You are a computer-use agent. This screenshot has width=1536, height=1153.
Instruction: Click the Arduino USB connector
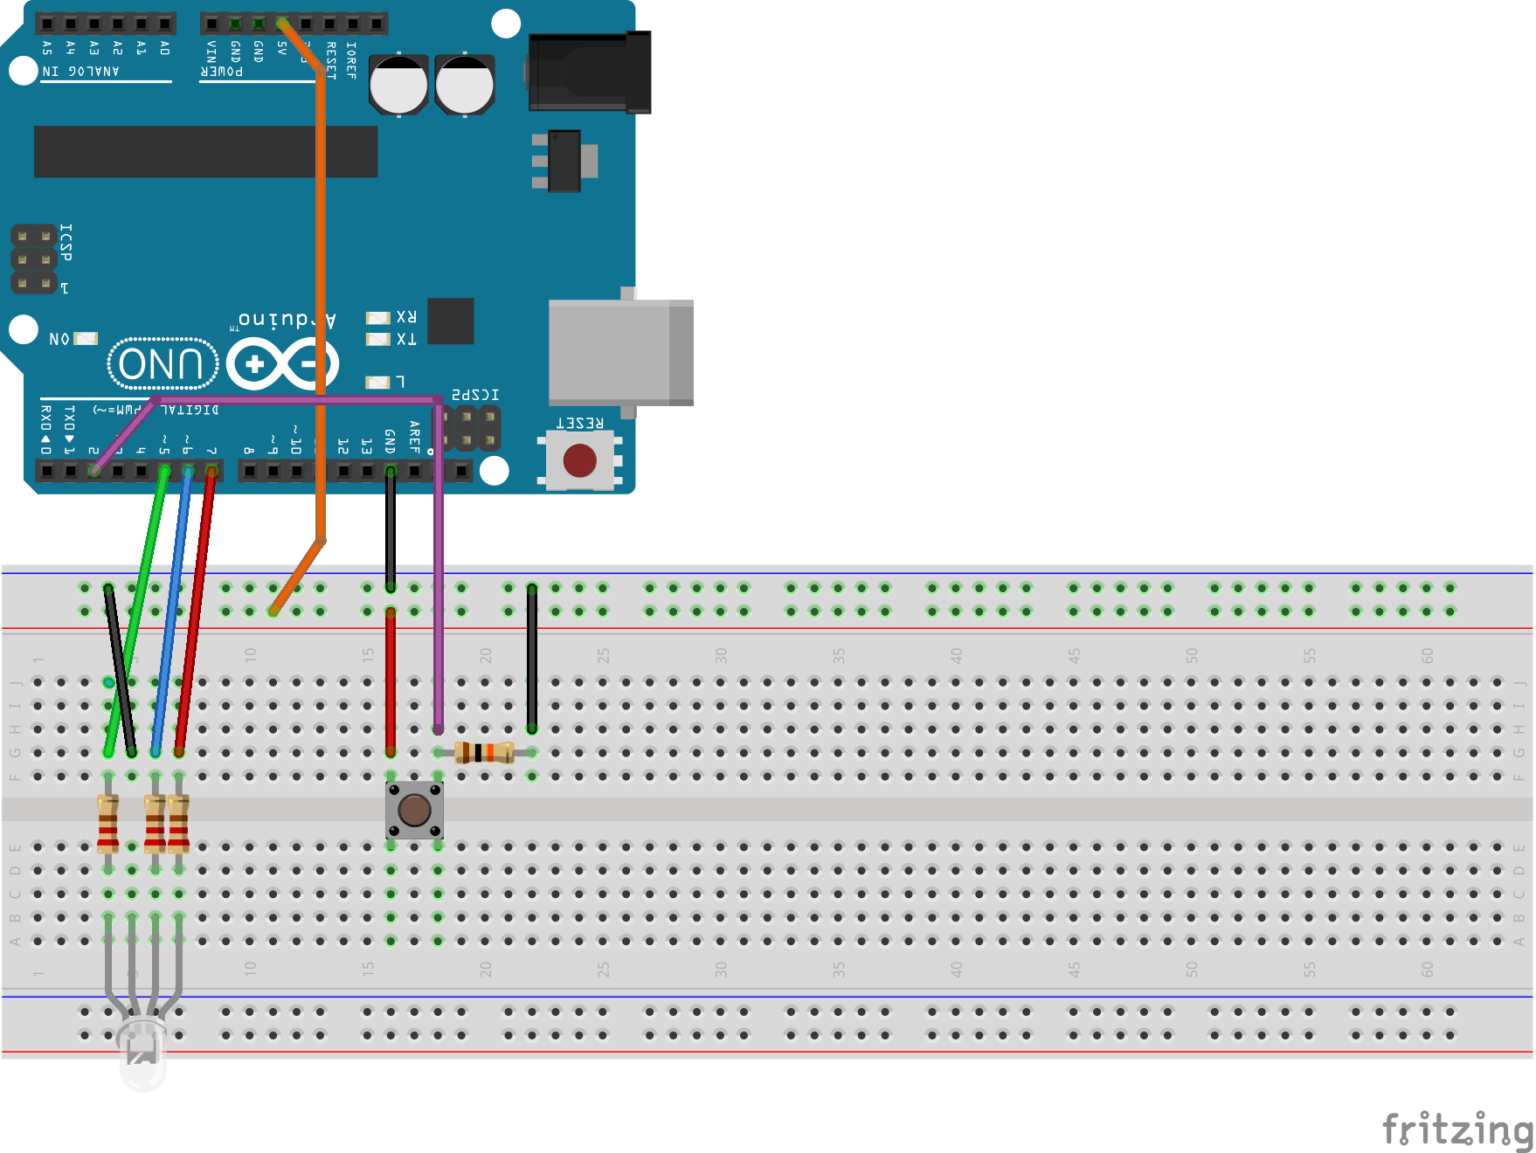[621, 352]
